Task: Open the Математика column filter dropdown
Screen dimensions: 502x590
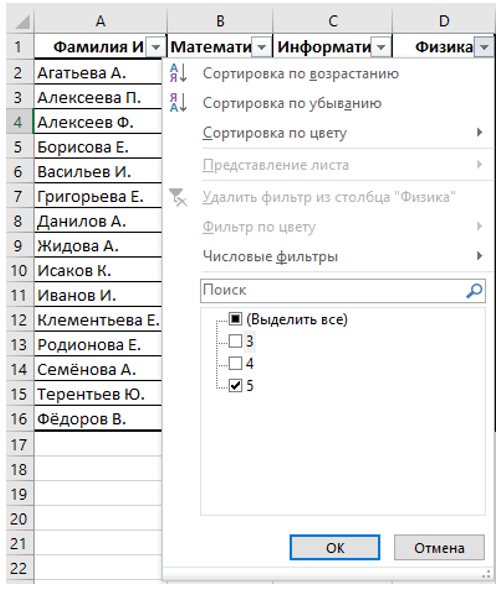Action: pos(262,47)
